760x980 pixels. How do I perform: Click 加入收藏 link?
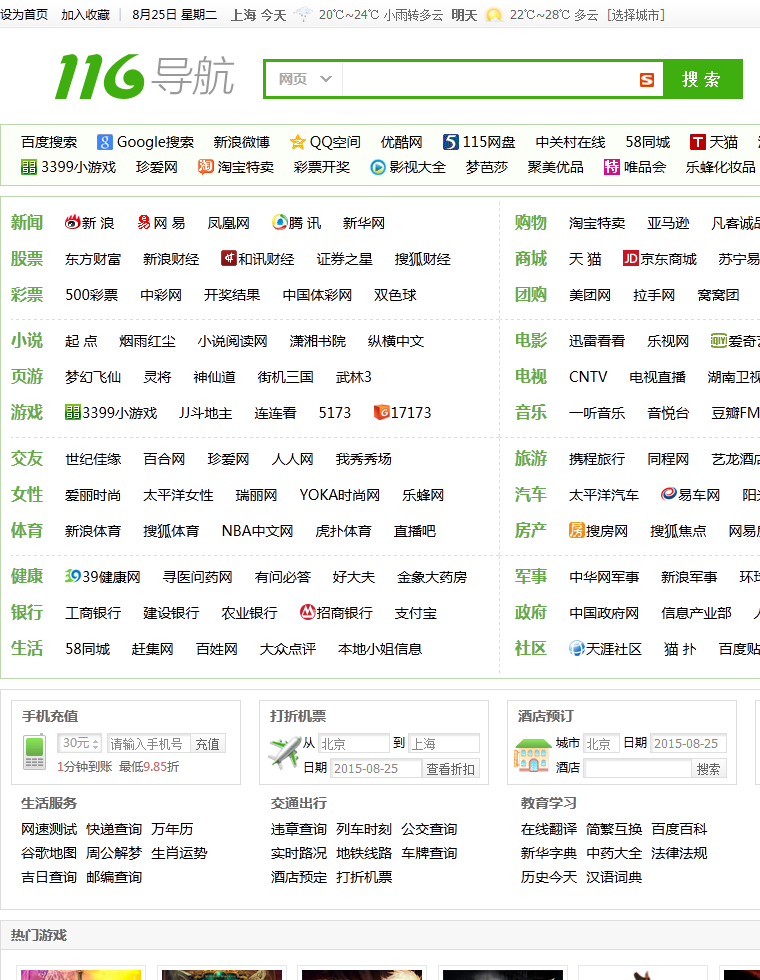pyautogui.click(x=86, y=15)
